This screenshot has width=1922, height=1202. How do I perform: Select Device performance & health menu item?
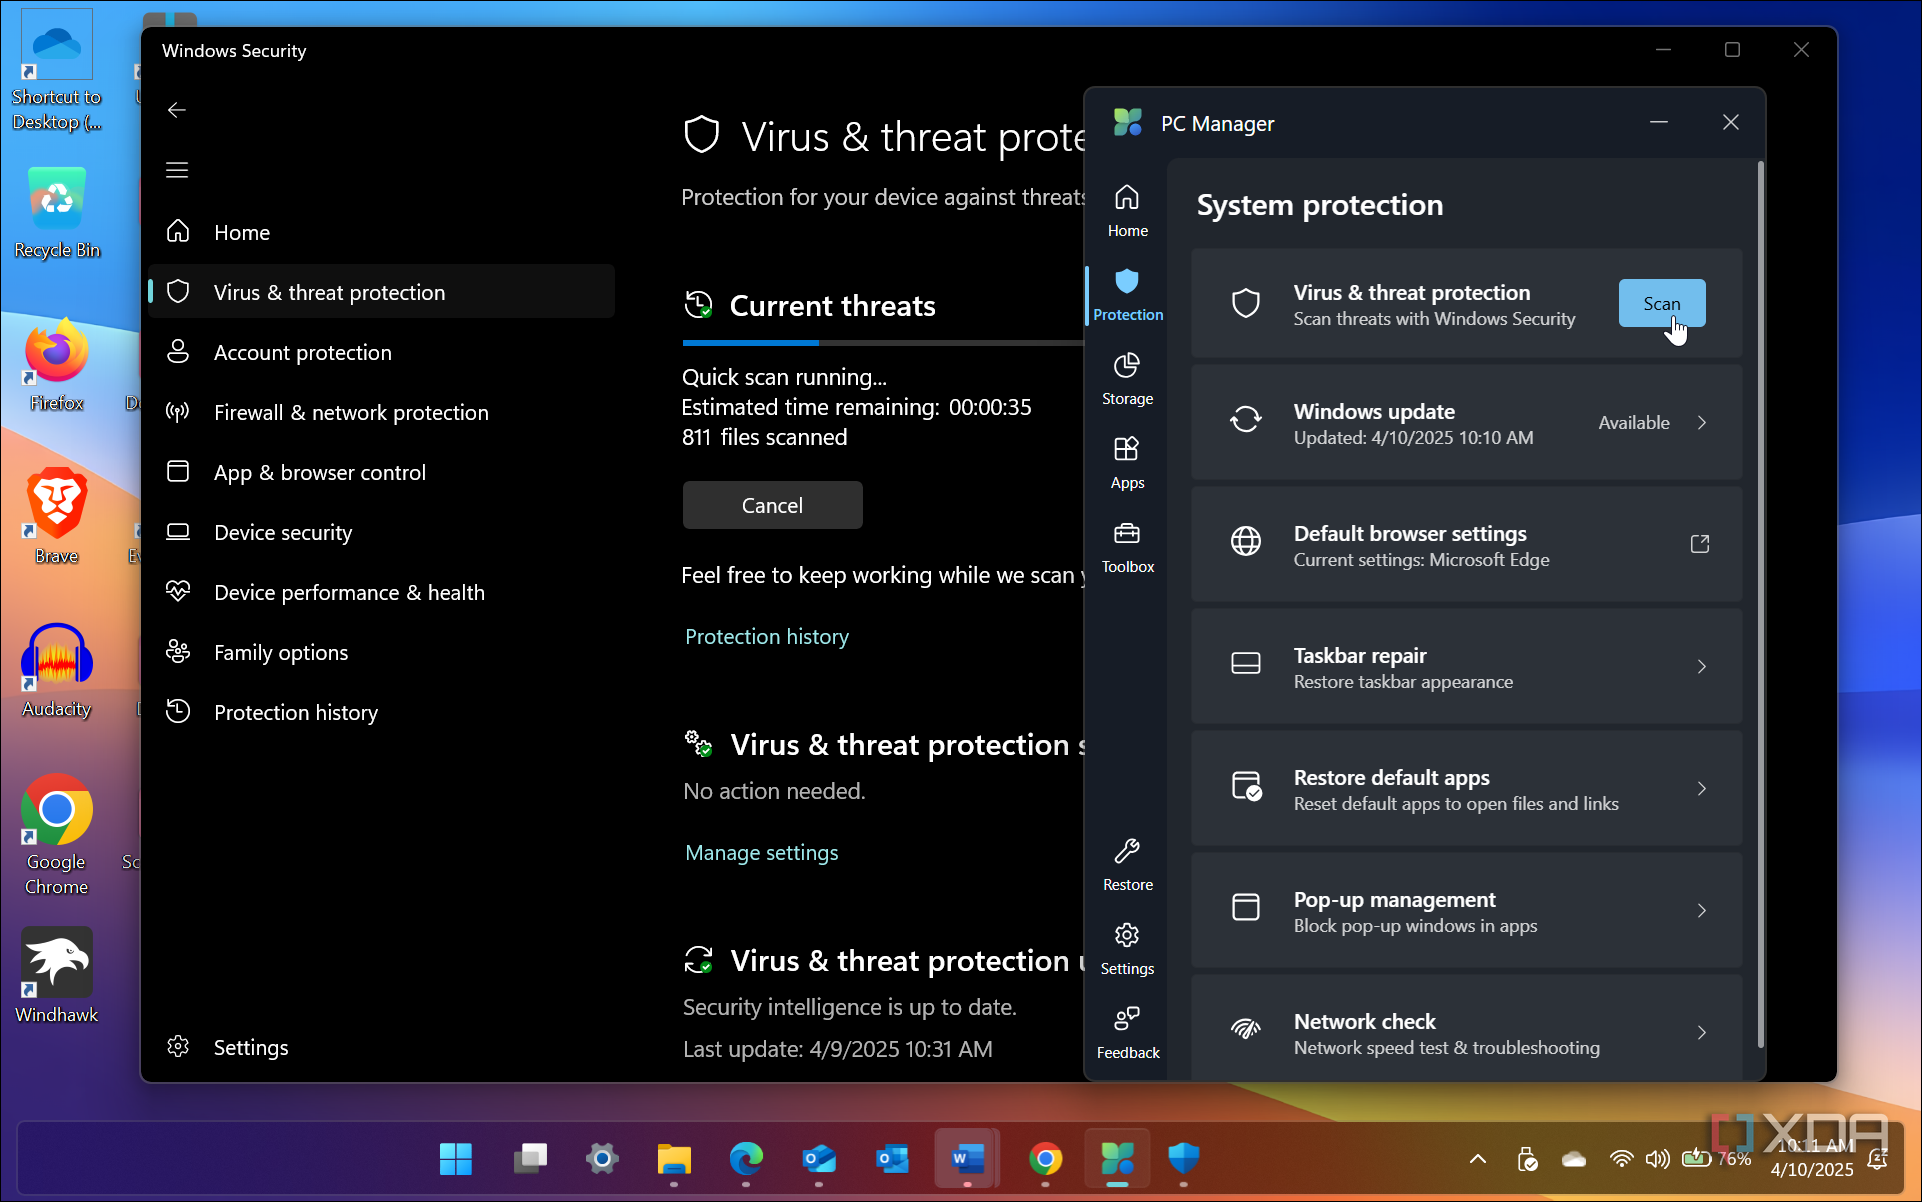[348, 592]
